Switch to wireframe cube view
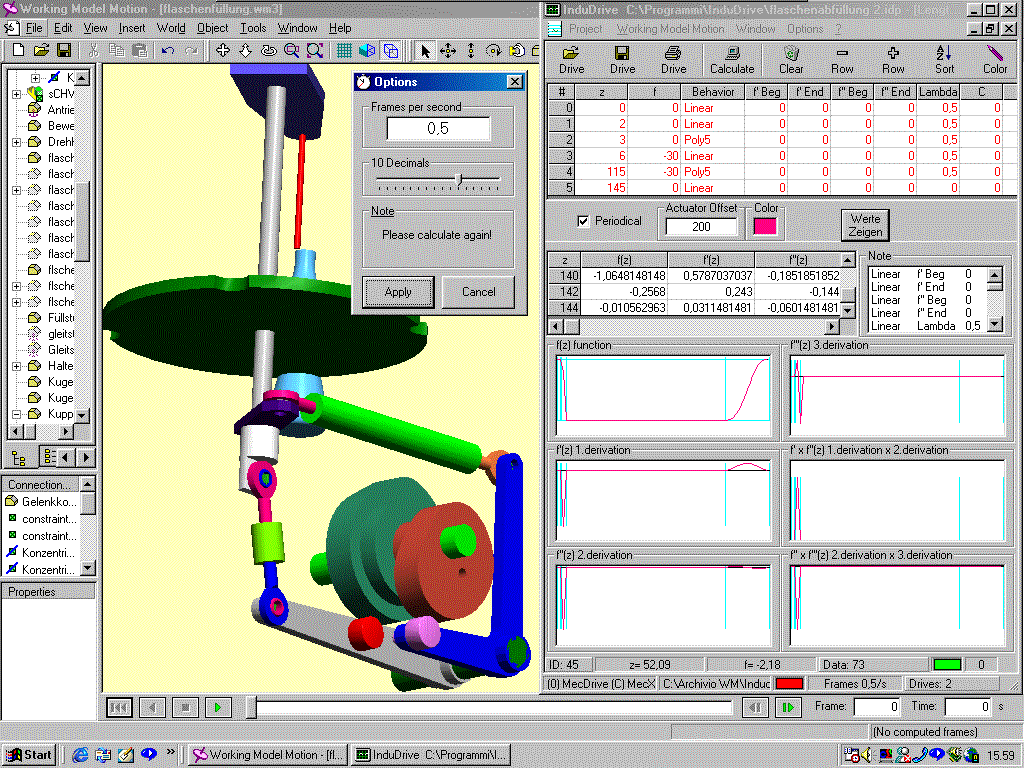 click(391, 50)
